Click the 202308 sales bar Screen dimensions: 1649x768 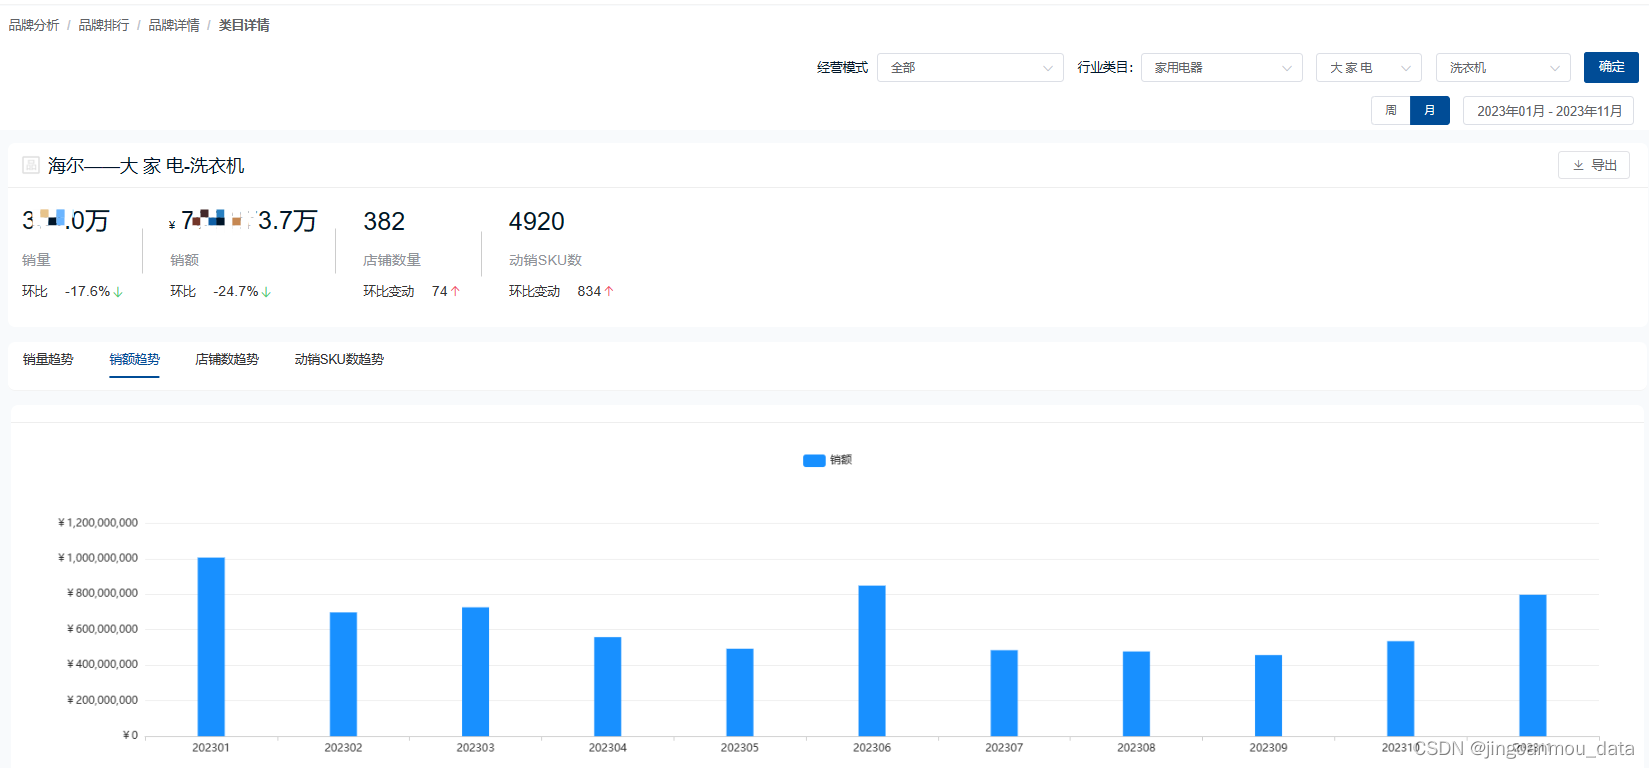pos(1136,694)
